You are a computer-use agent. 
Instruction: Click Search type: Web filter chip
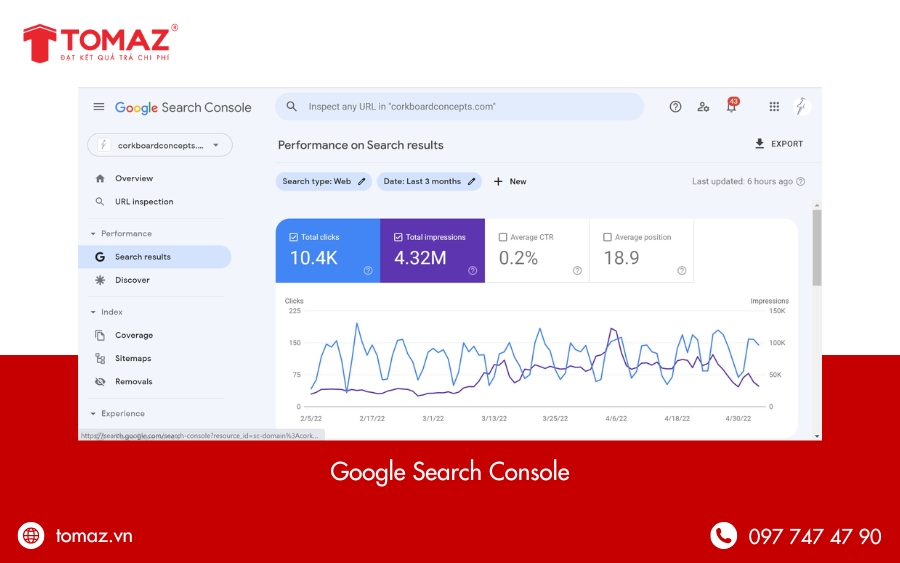324,181
